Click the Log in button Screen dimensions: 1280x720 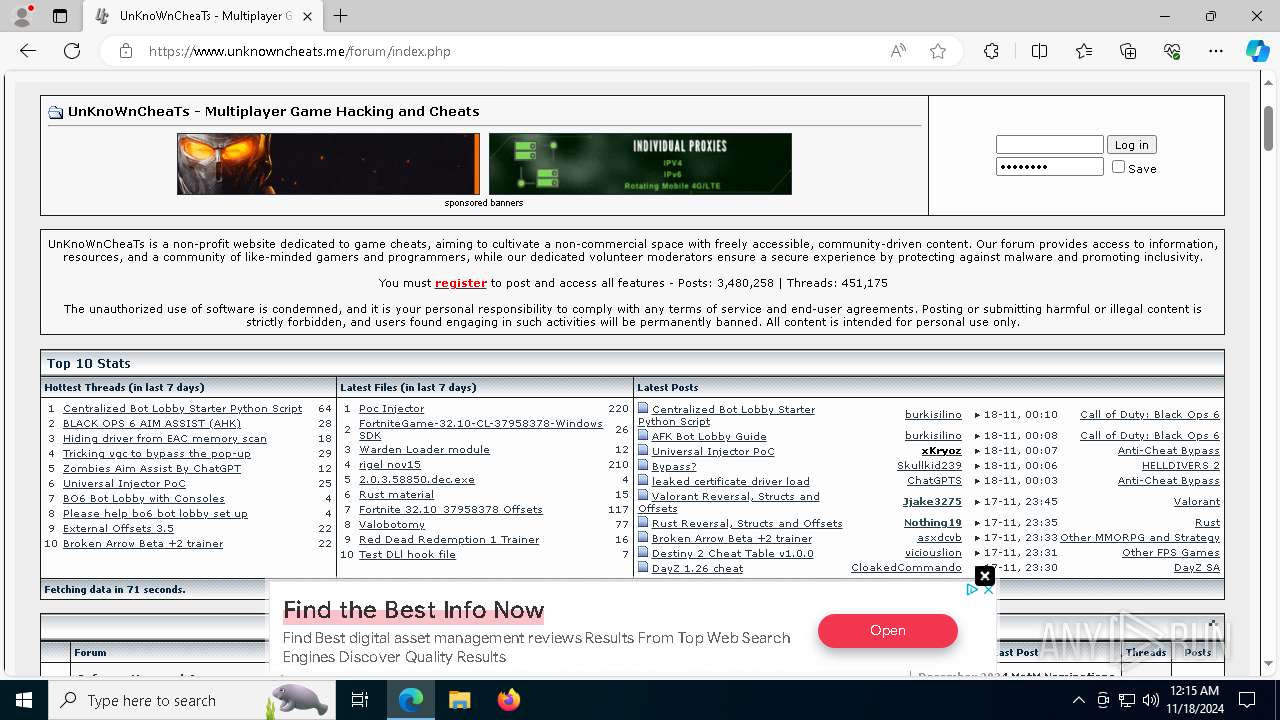(x=1131, y=145)
